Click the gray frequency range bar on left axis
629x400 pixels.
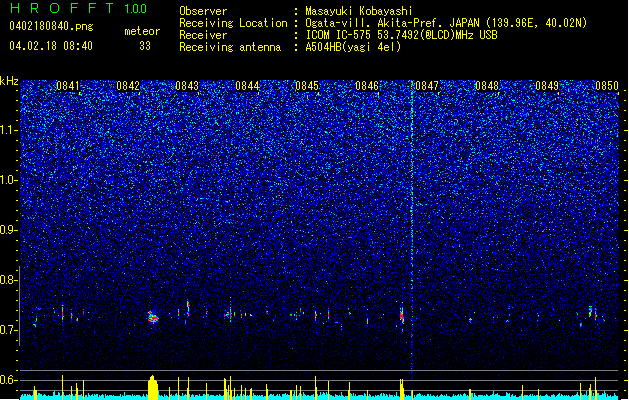(19, 305)
